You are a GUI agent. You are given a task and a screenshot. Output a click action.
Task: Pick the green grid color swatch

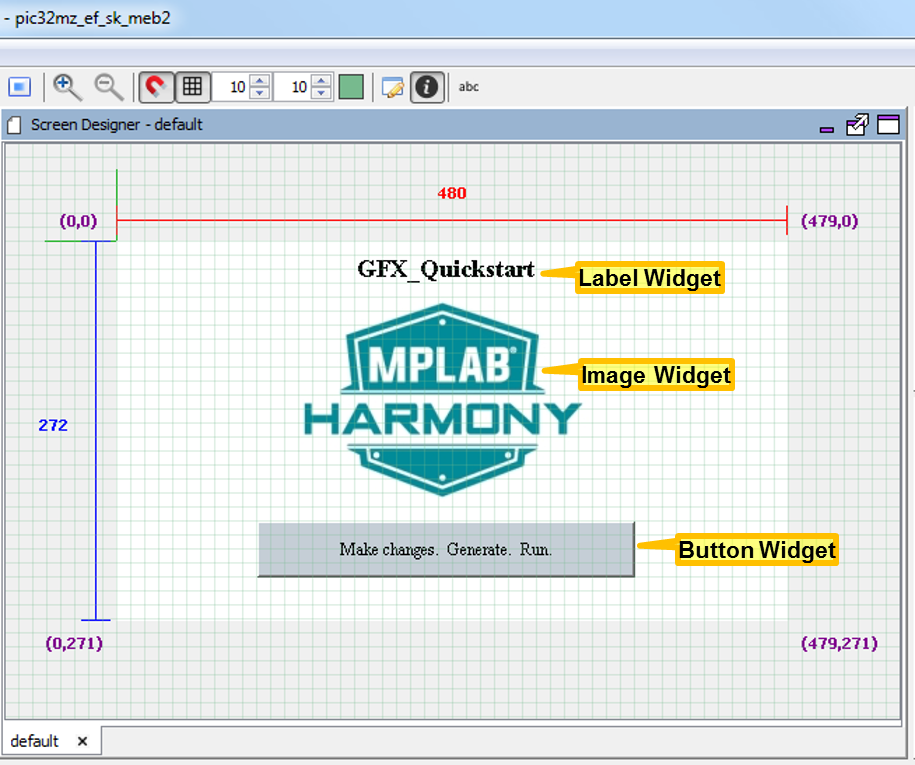pyautogui.click(x=351, y=87)
